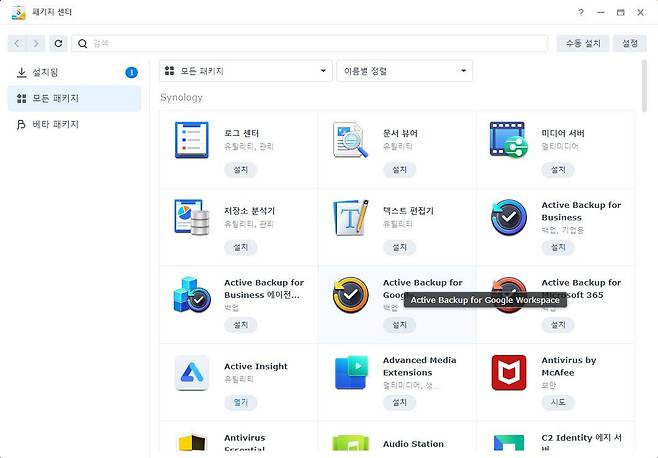Open help with the question mark

tap(581, 12)
